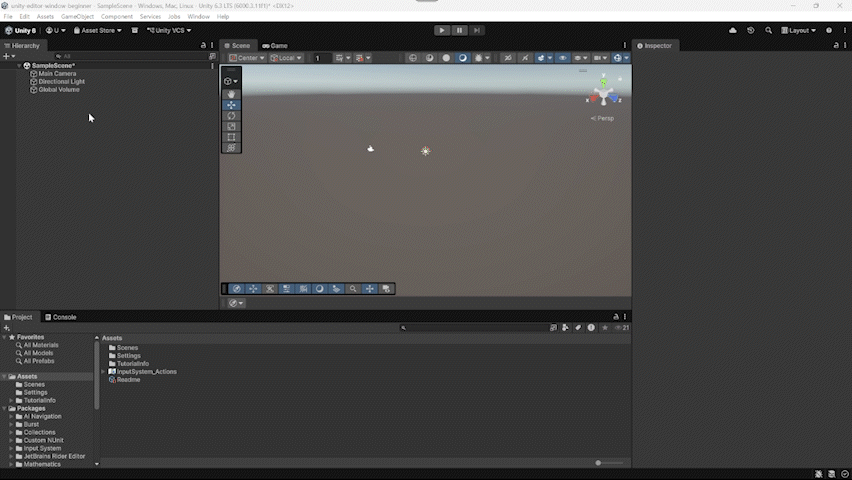Open the Unity cloud icon in the top bar
Screen dimensions: 852x480
[x=733, y=30]
